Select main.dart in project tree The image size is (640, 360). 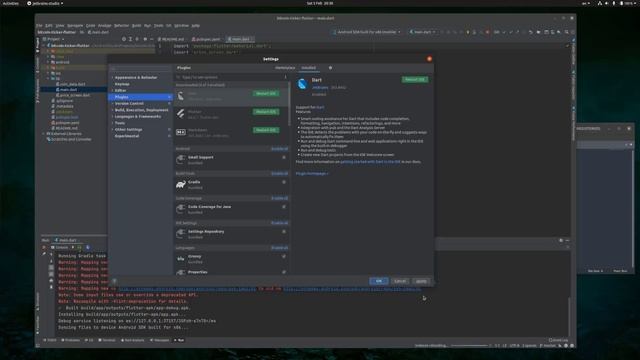[x=69, y=90]
